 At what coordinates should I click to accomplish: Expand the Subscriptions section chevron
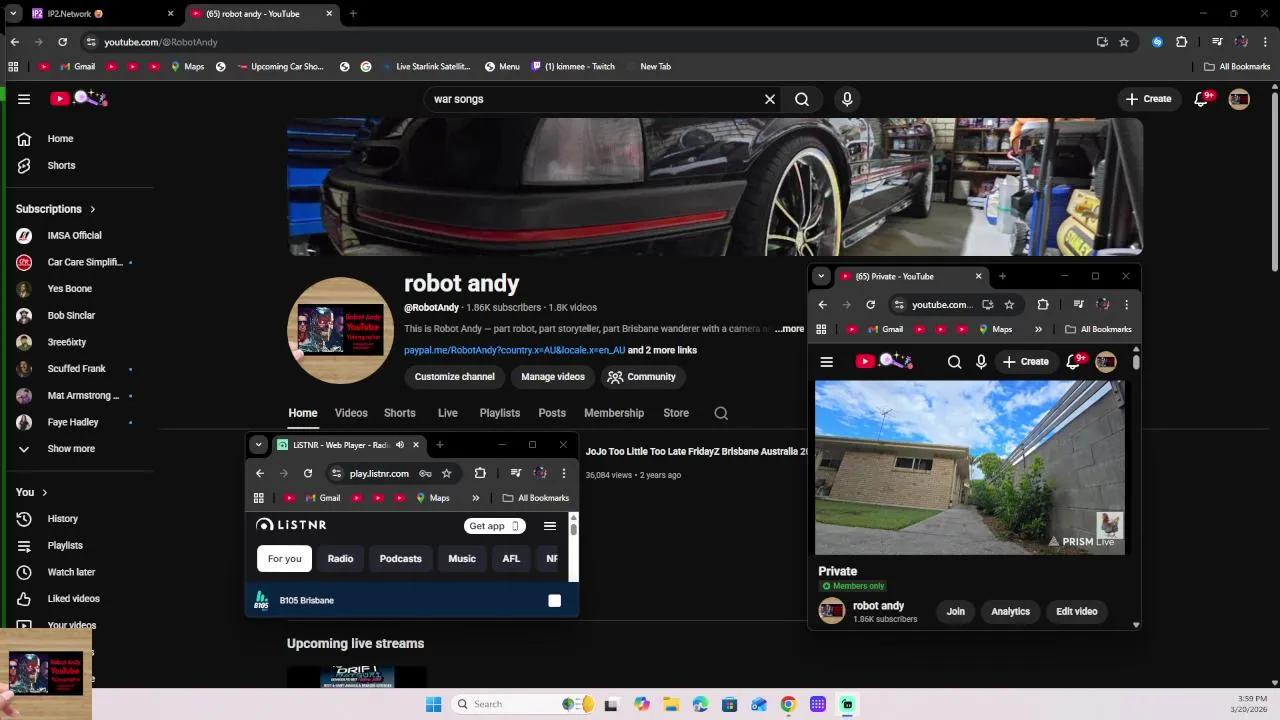click(x=93, y=209)
